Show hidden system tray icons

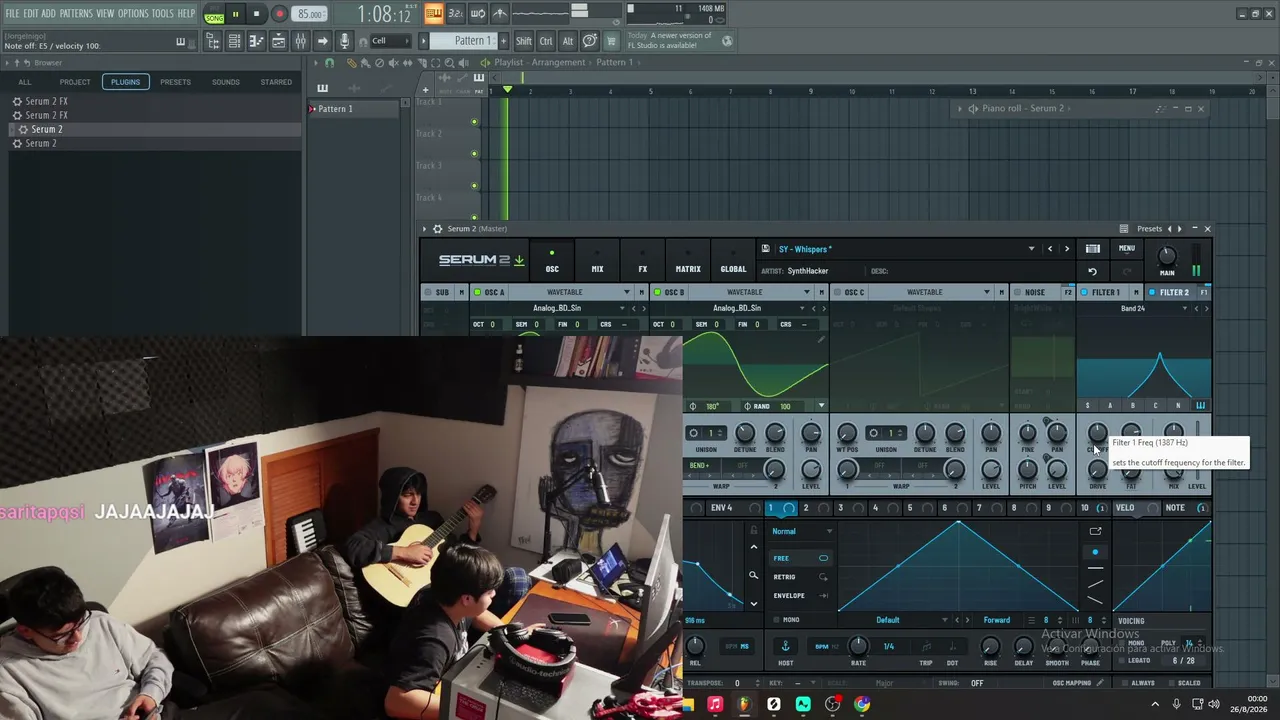pos(1155,705)
